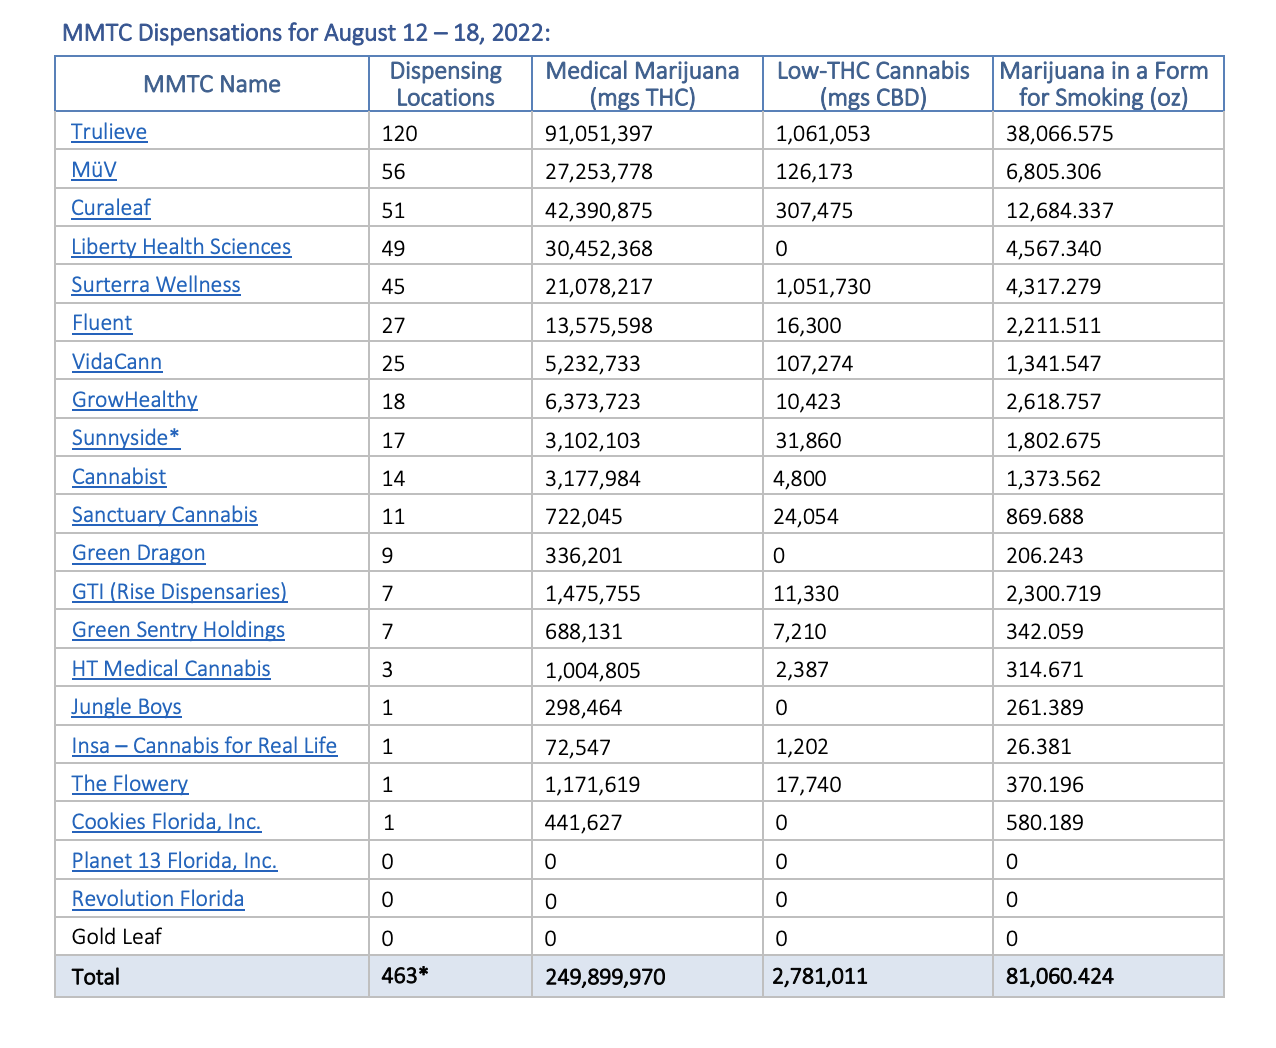This screenshot has height=1048, width=1276.
Task: Select Curaleaf's THC value 42,390,875
Action: tap(599, 211)
